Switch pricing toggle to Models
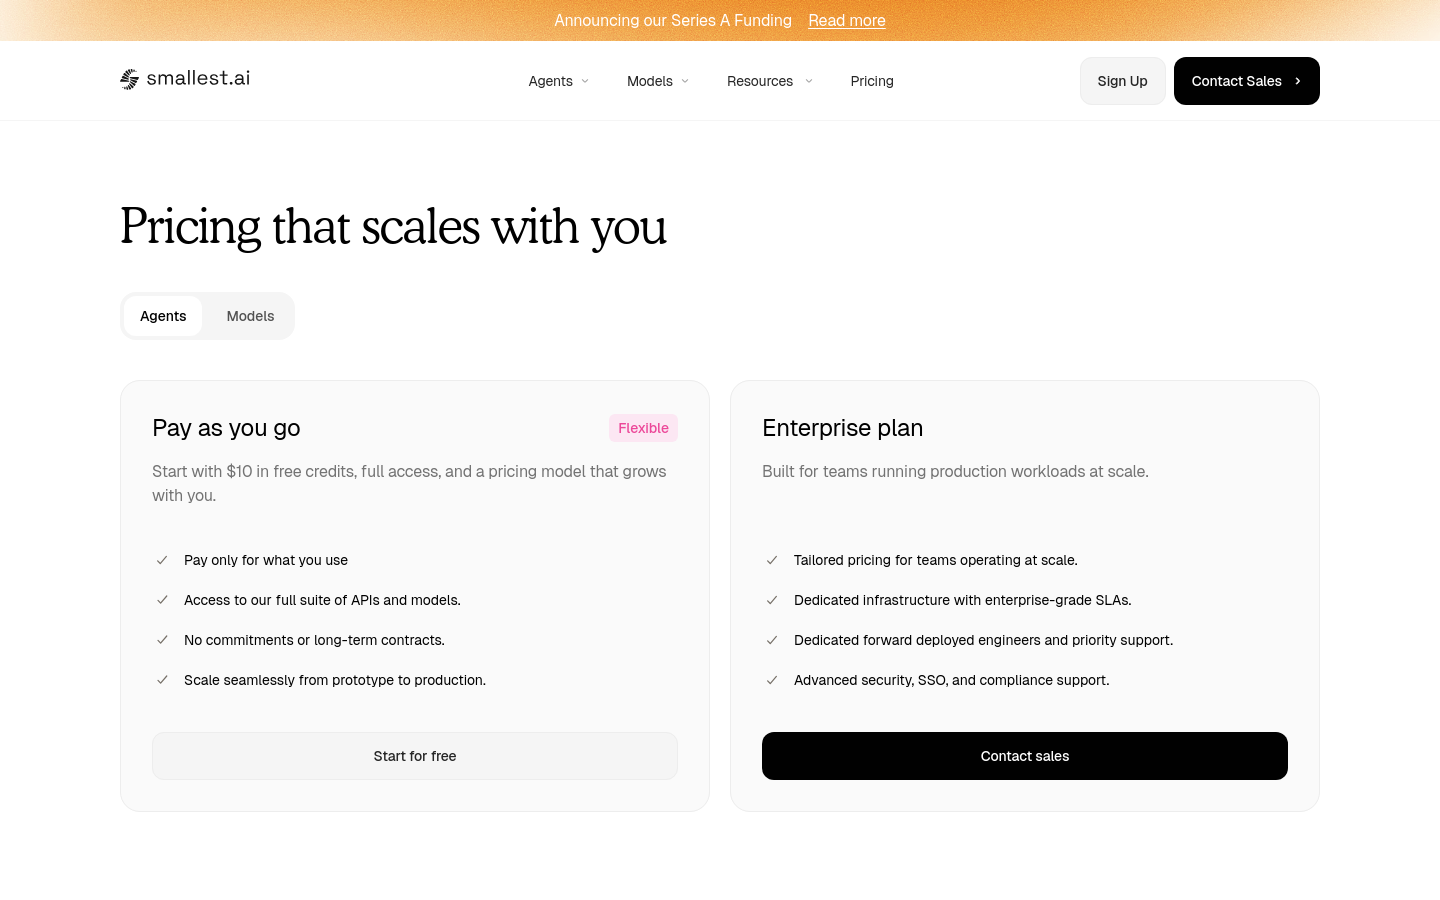This screenshot has height=900, width=1440. (250, 316)
